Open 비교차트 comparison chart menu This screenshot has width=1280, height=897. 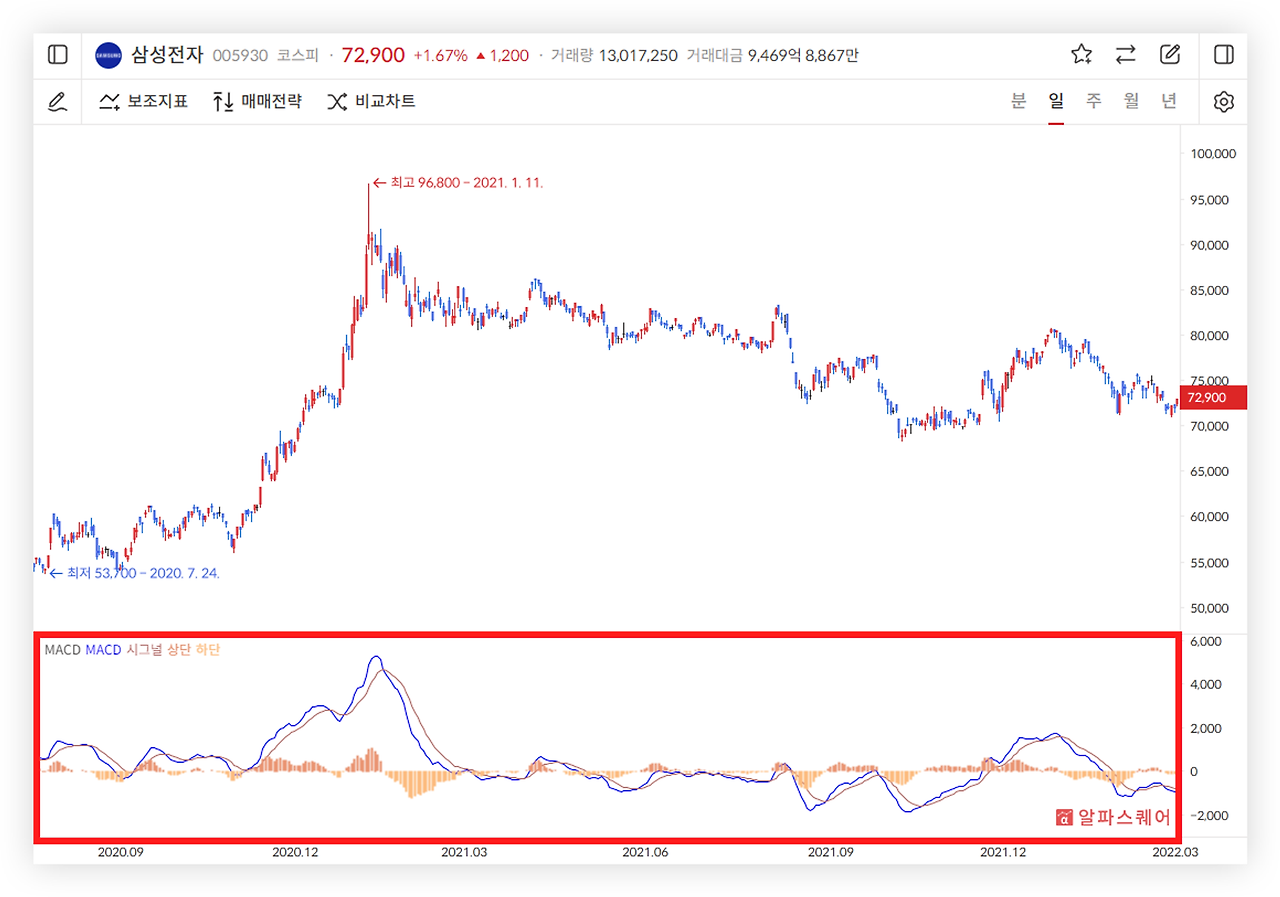coord(371,101)
